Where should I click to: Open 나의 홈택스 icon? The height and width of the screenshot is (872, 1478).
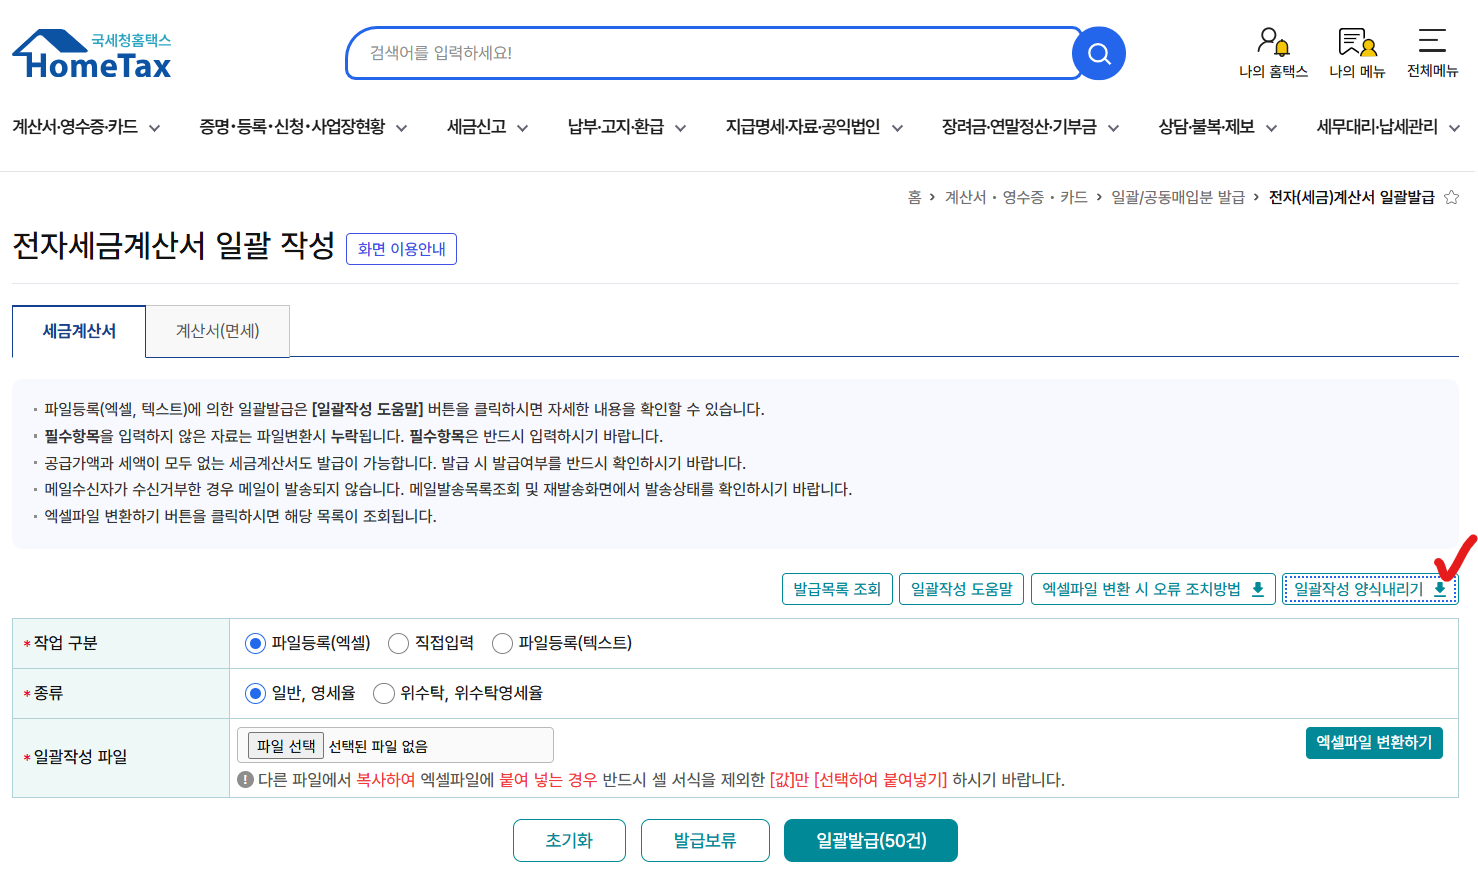click(1273, 53)
